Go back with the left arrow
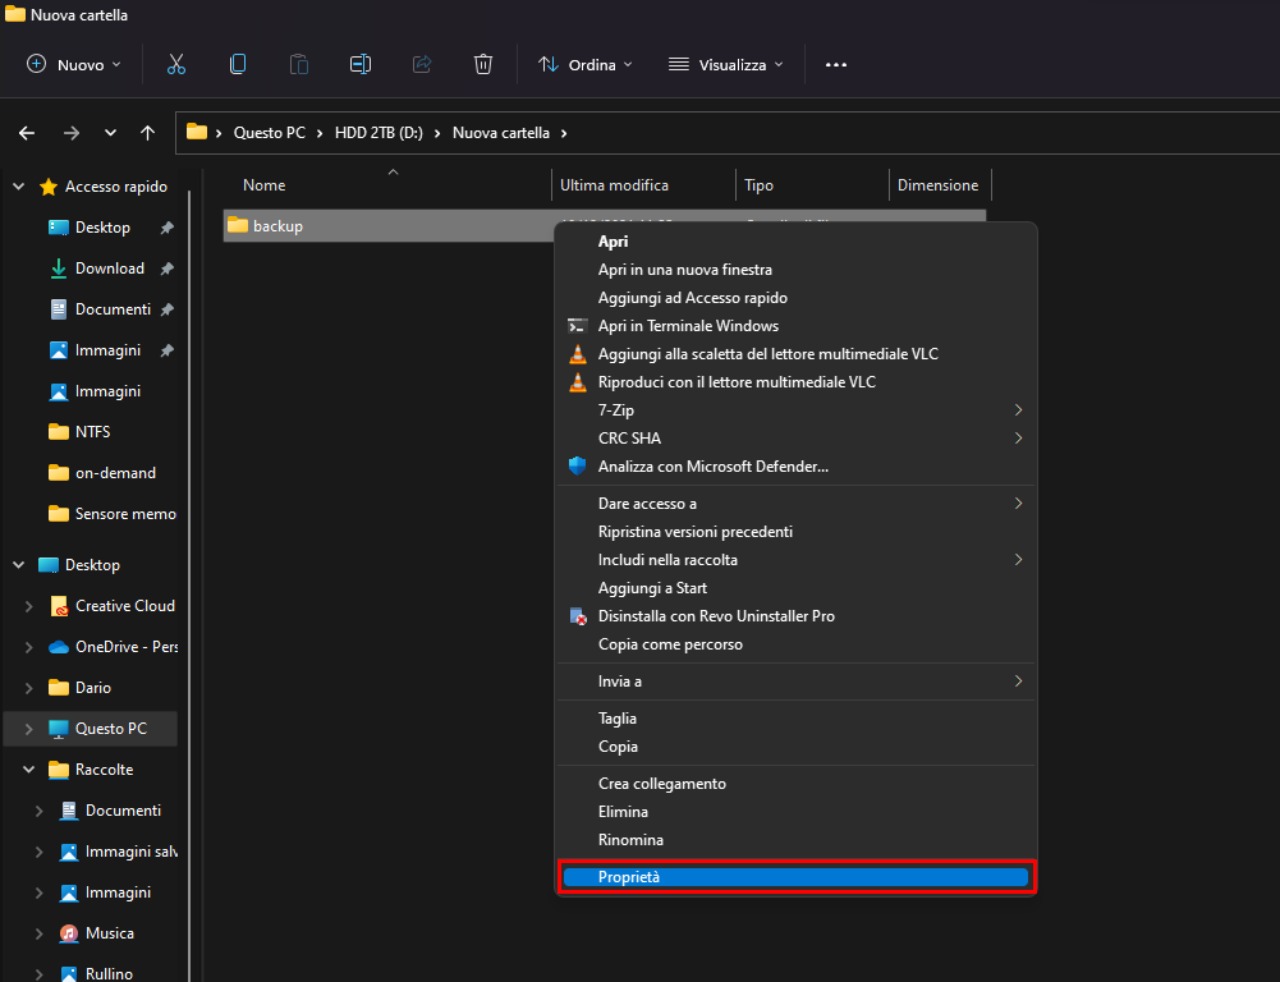 coord(27,133)
